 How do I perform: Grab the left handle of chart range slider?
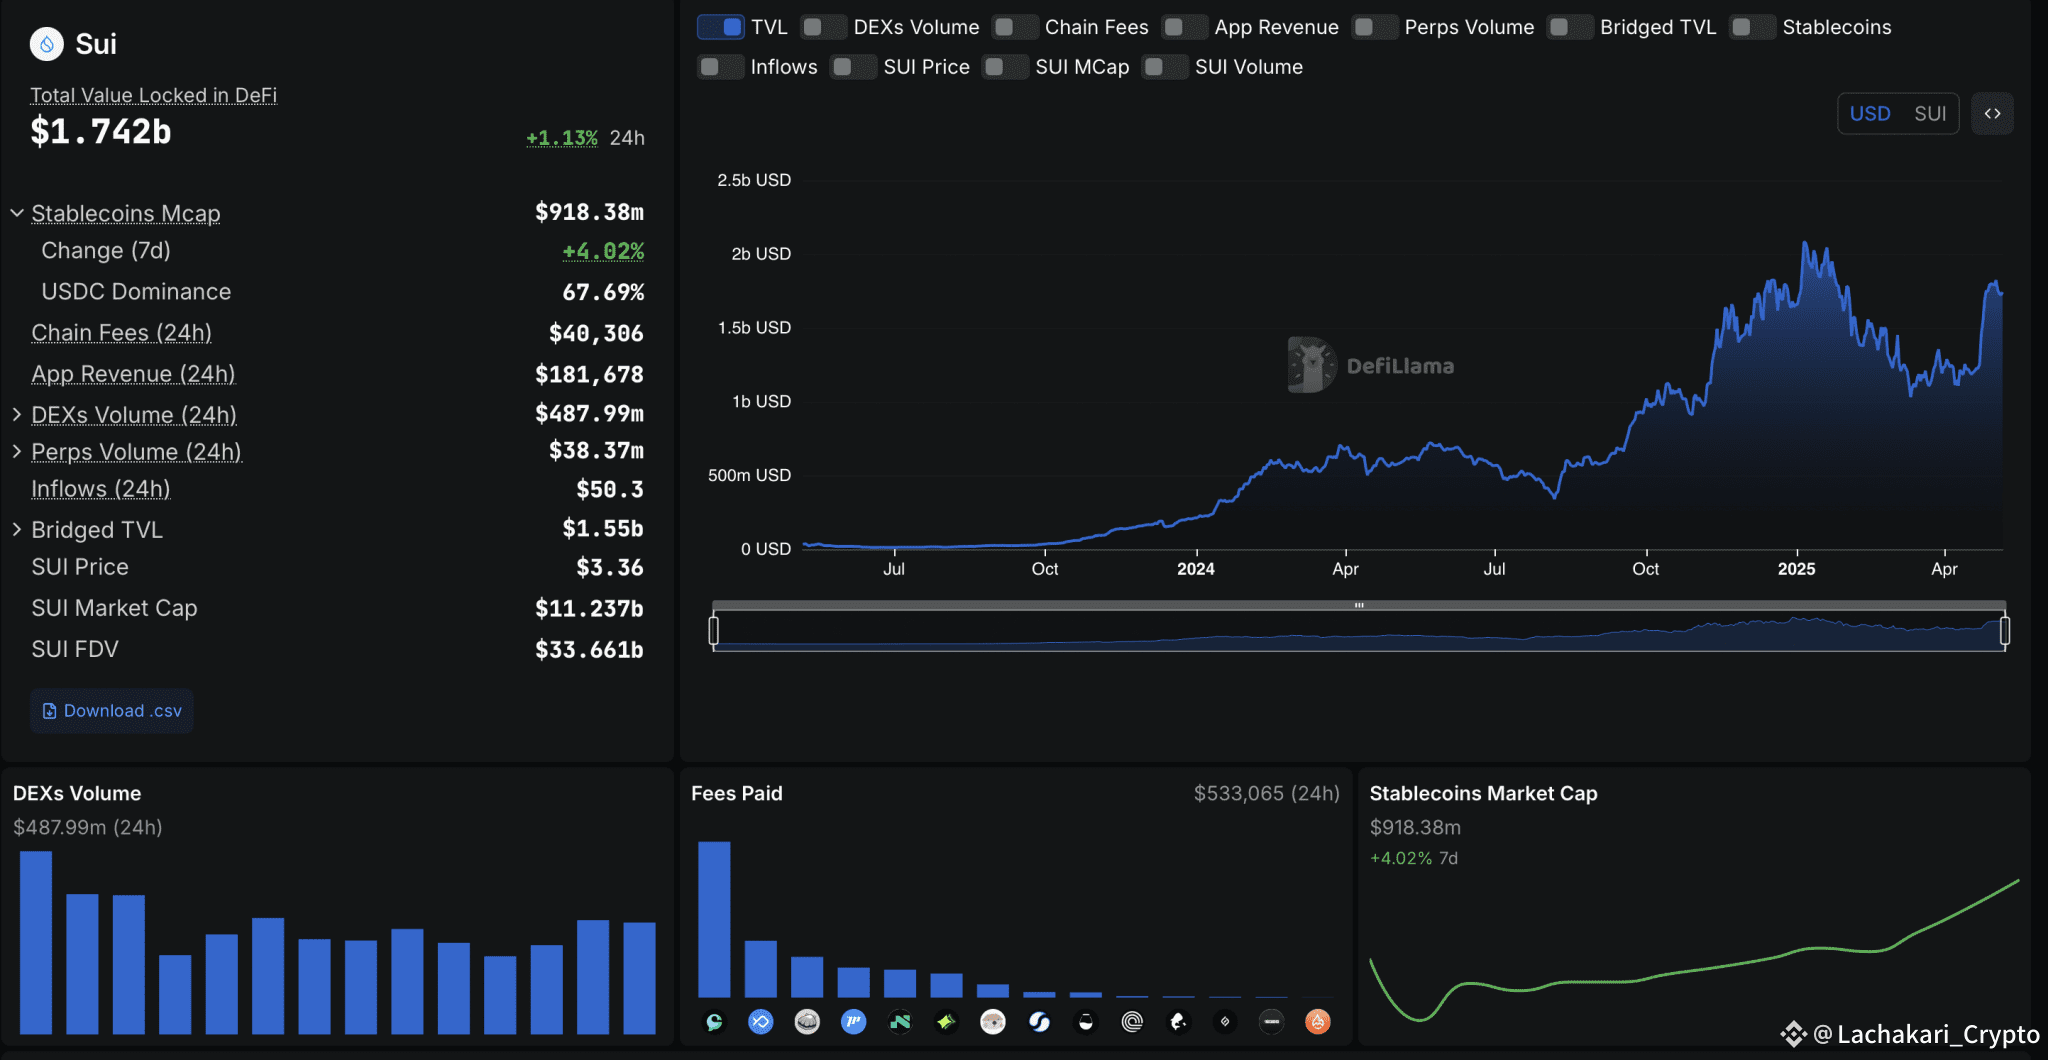click(713, 631)
